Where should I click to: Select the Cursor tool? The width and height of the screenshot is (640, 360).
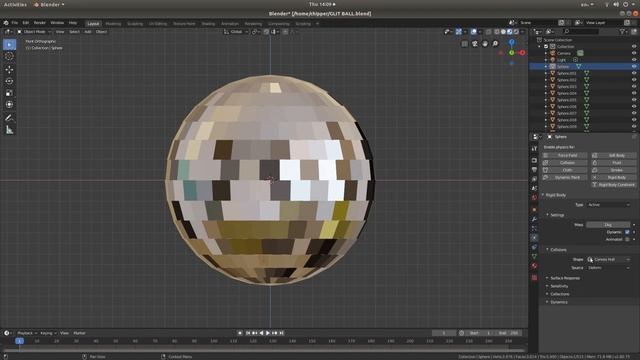(x=9, y=56)
